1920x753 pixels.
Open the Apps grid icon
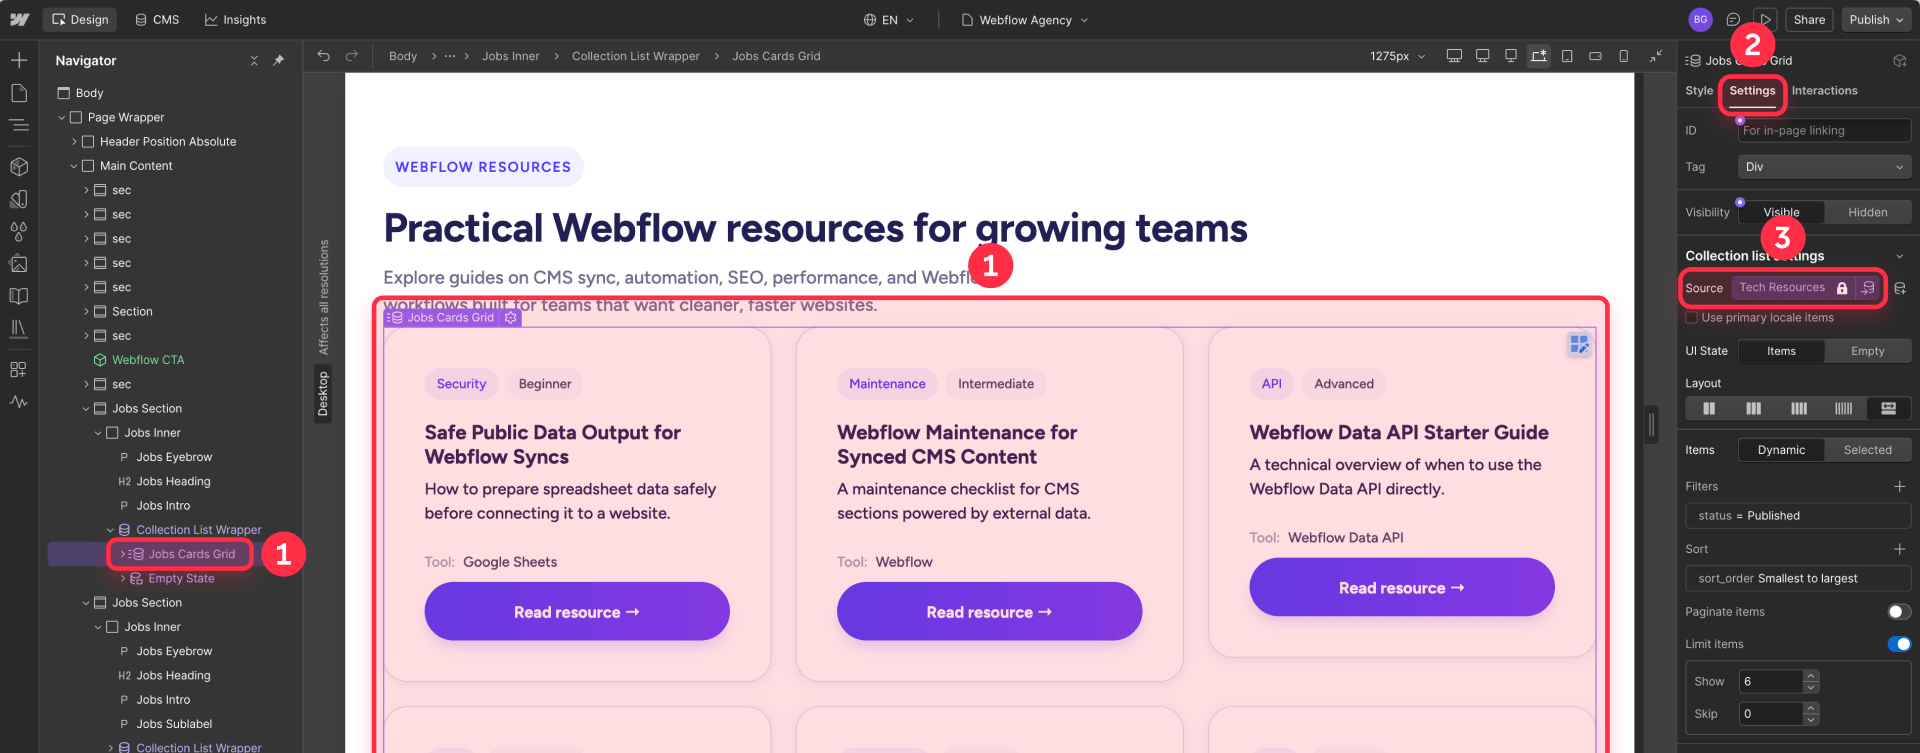(x=19, y=369)
